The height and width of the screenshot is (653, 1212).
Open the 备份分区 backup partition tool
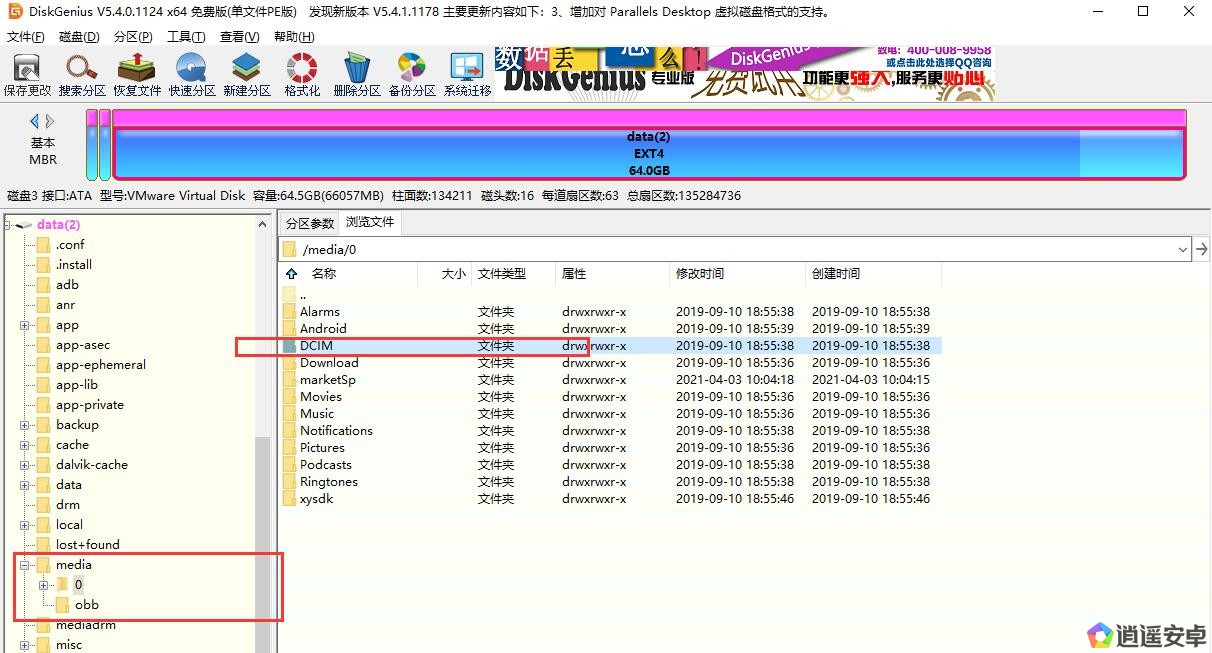click(x=412, y=75)
